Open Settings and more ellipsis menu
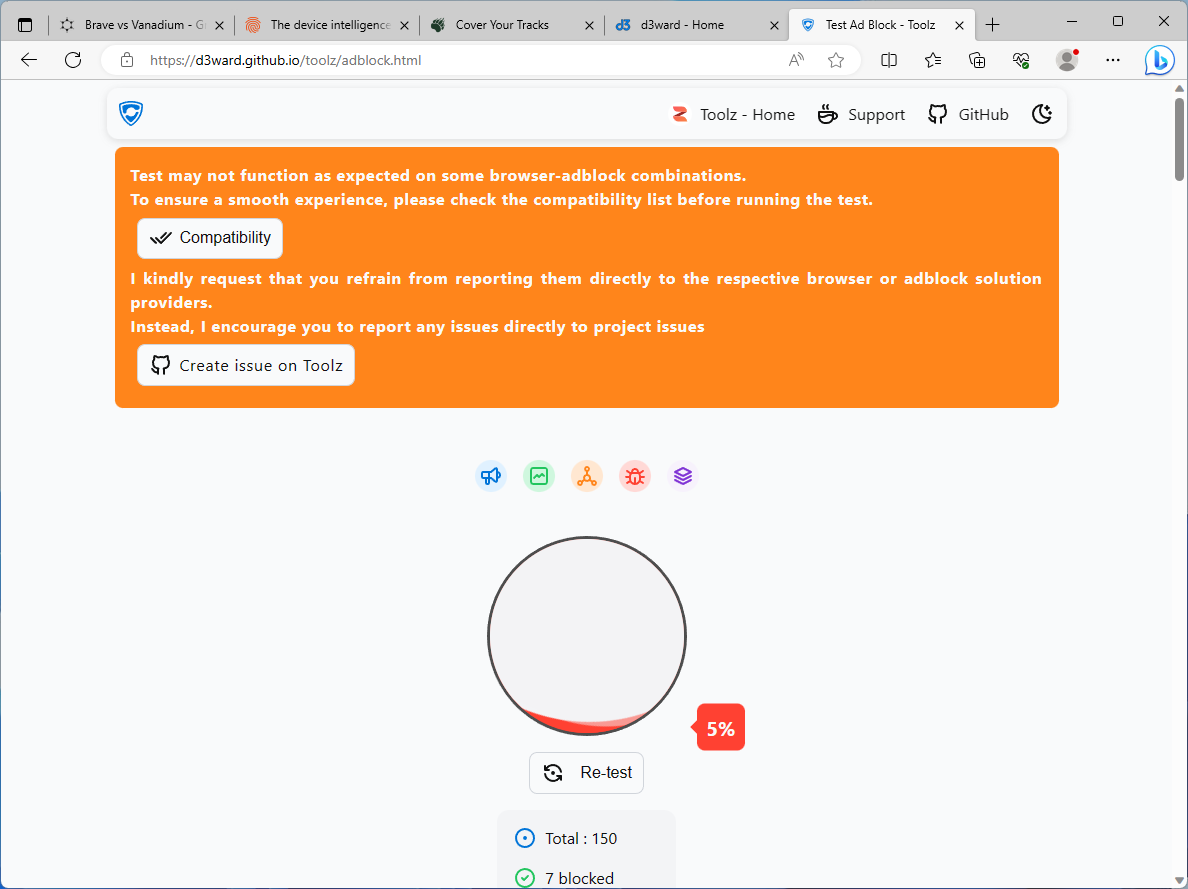The height and width of the screenshot is (889, 1188). click(1112, 60)
